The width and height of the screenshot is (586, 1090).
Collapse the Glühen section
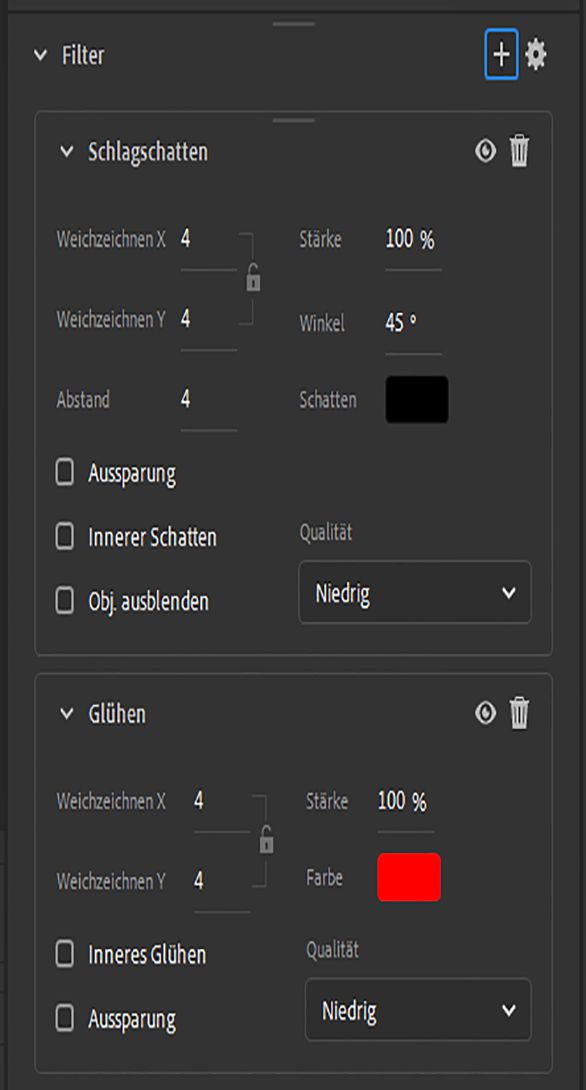67,712
